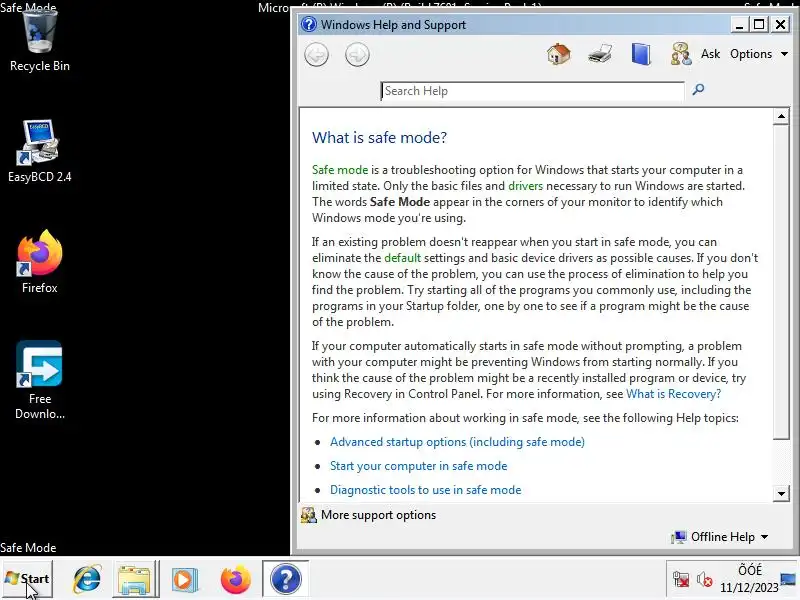
Task: Click the Show desktop icon in tray
Action: [x=788, y=579]
